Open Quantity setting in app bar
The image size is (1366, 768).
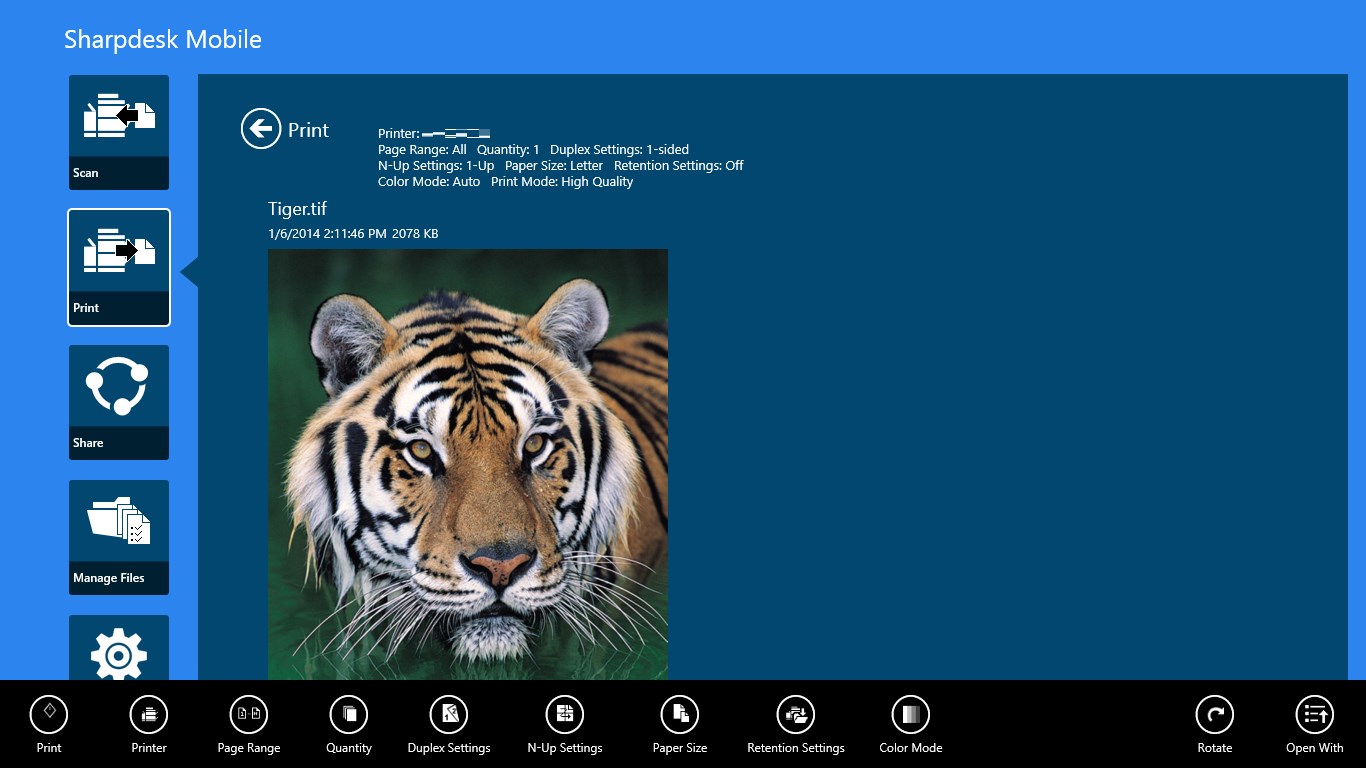pyautogui.click(x=349, y=714)
